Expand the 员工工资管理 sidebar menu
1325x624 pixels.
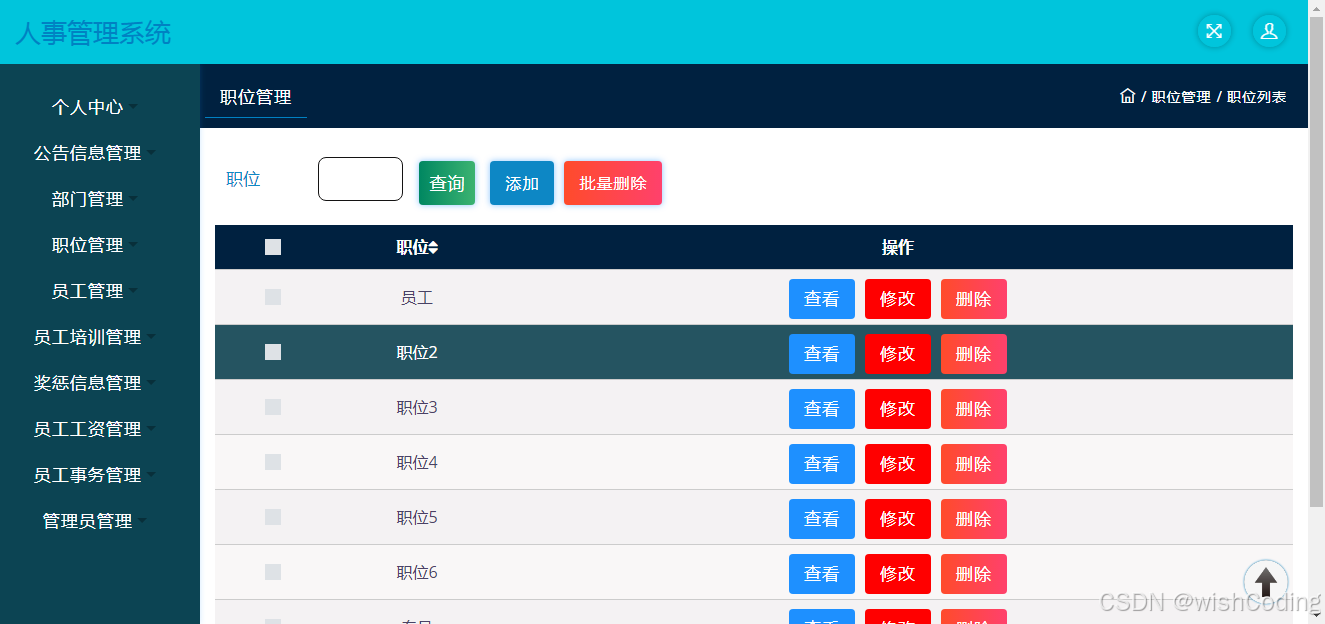95,429
